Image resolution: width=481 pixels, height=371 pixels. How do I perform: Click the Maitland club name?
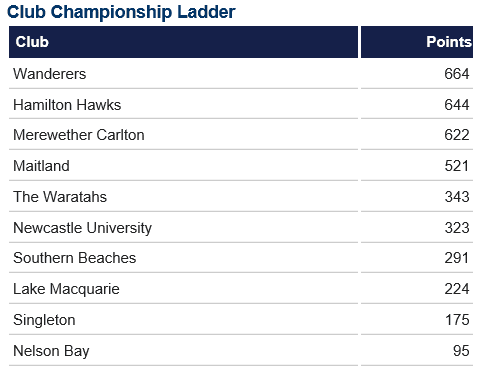click(41, 166)
